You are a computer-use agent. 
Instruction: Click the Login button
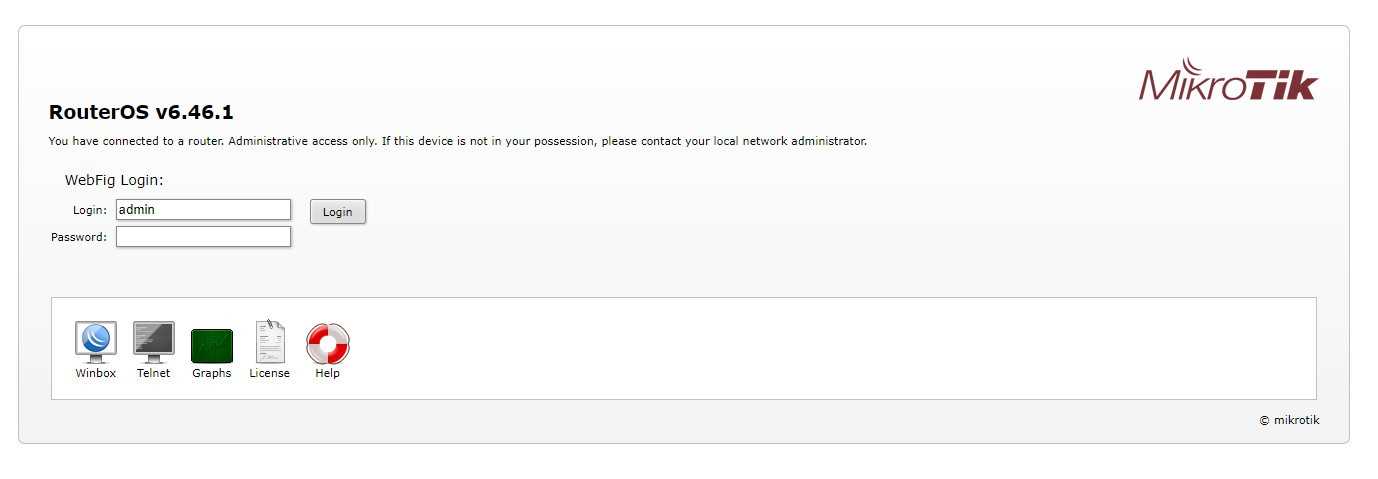pos(338,212)
